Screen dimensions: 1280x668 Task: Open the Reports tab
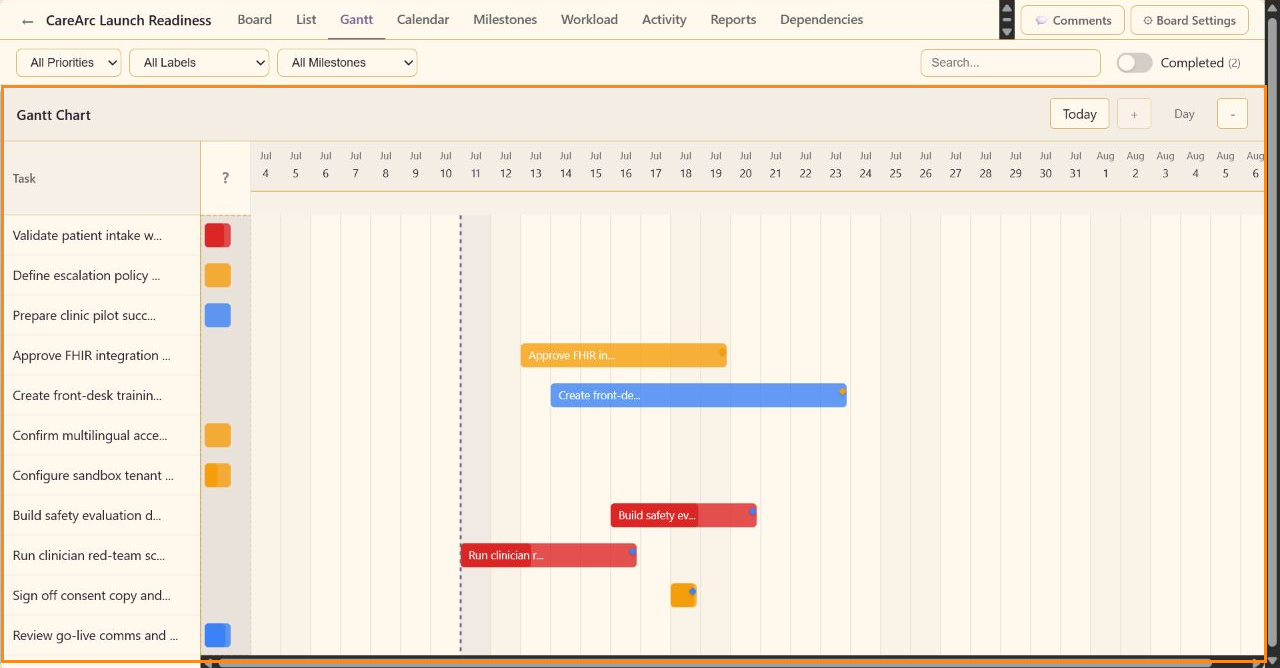click(733, 20)
